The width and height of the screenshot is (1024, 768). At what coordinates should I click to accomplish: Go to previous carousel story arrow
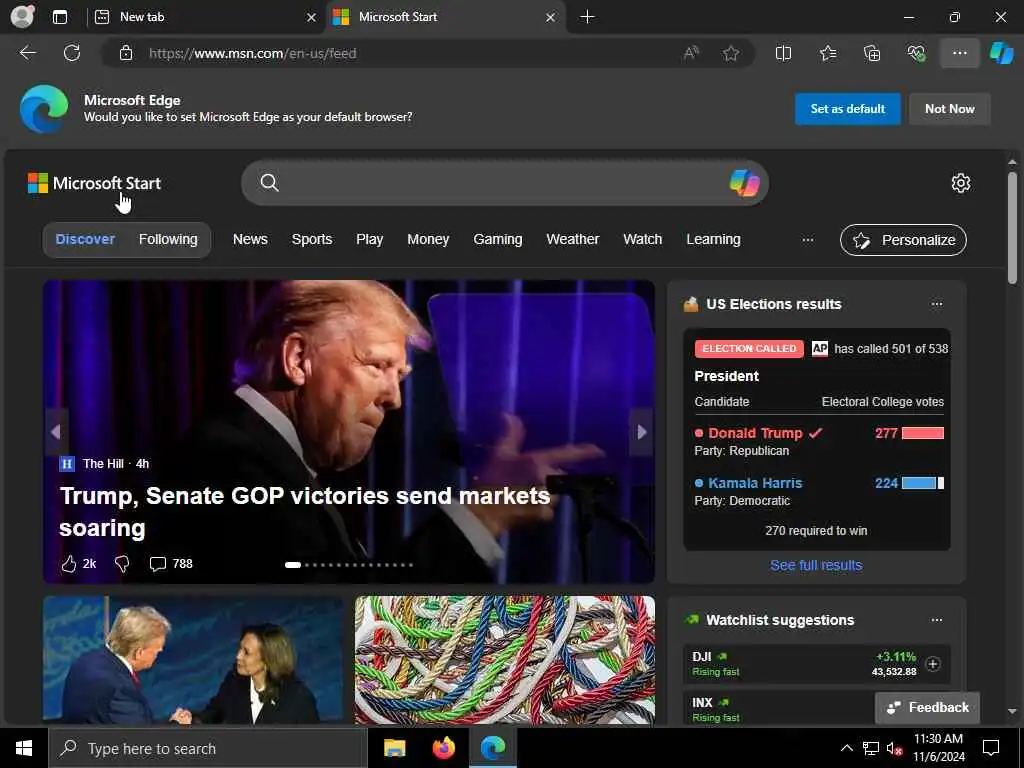click(56, 432)
